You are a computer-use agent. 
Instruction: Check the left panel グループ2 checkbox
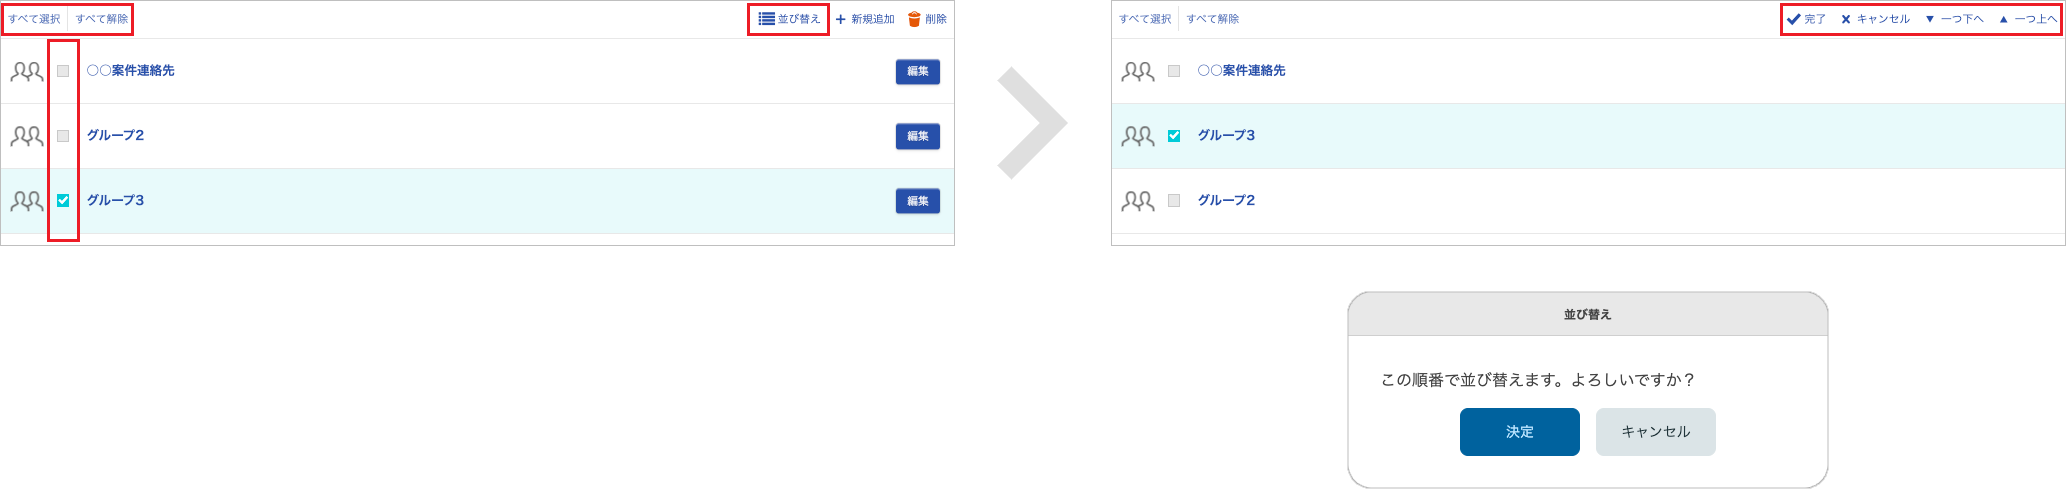63,136
